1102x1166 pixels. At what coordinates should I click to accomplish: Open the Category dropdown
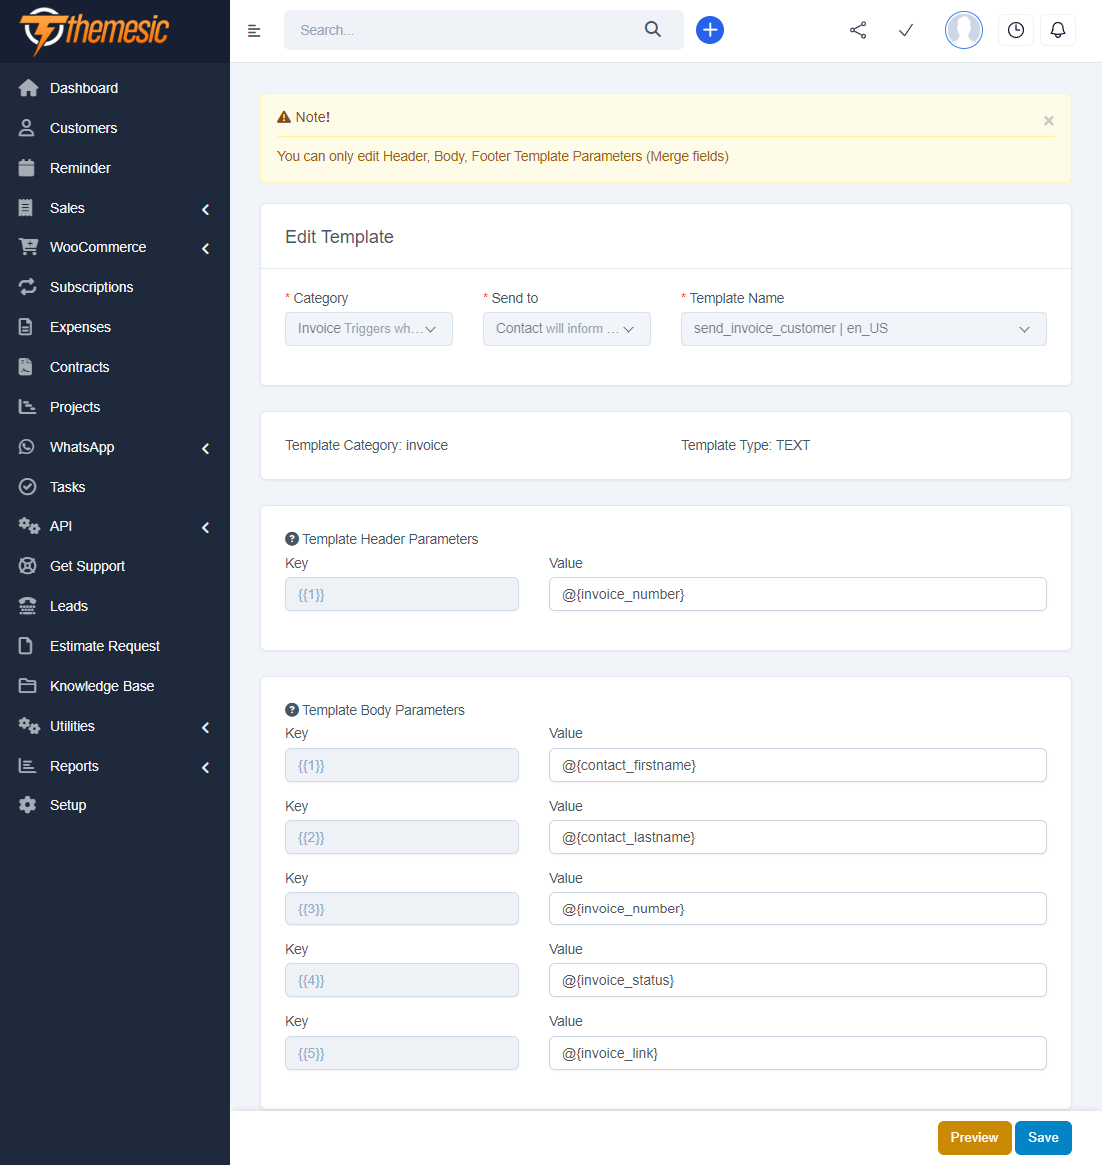click(x=369, y=329)
